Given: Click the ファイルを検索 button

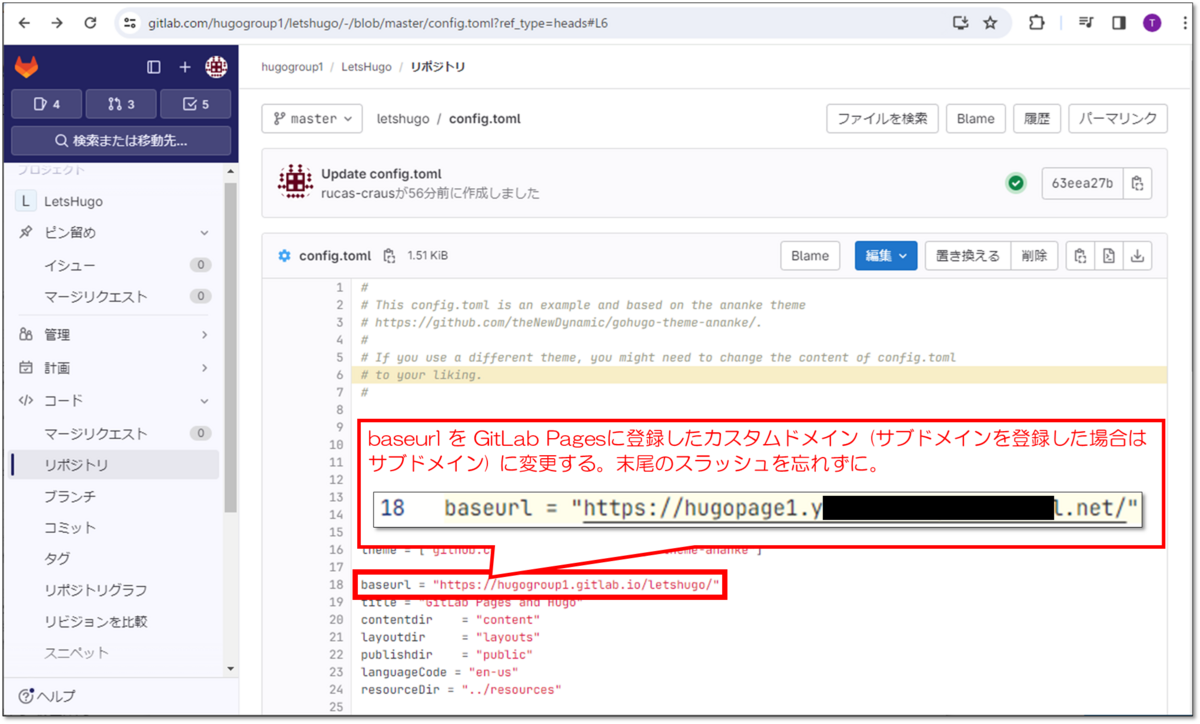Looking at the screenshot, I should [x=882, y=118].
